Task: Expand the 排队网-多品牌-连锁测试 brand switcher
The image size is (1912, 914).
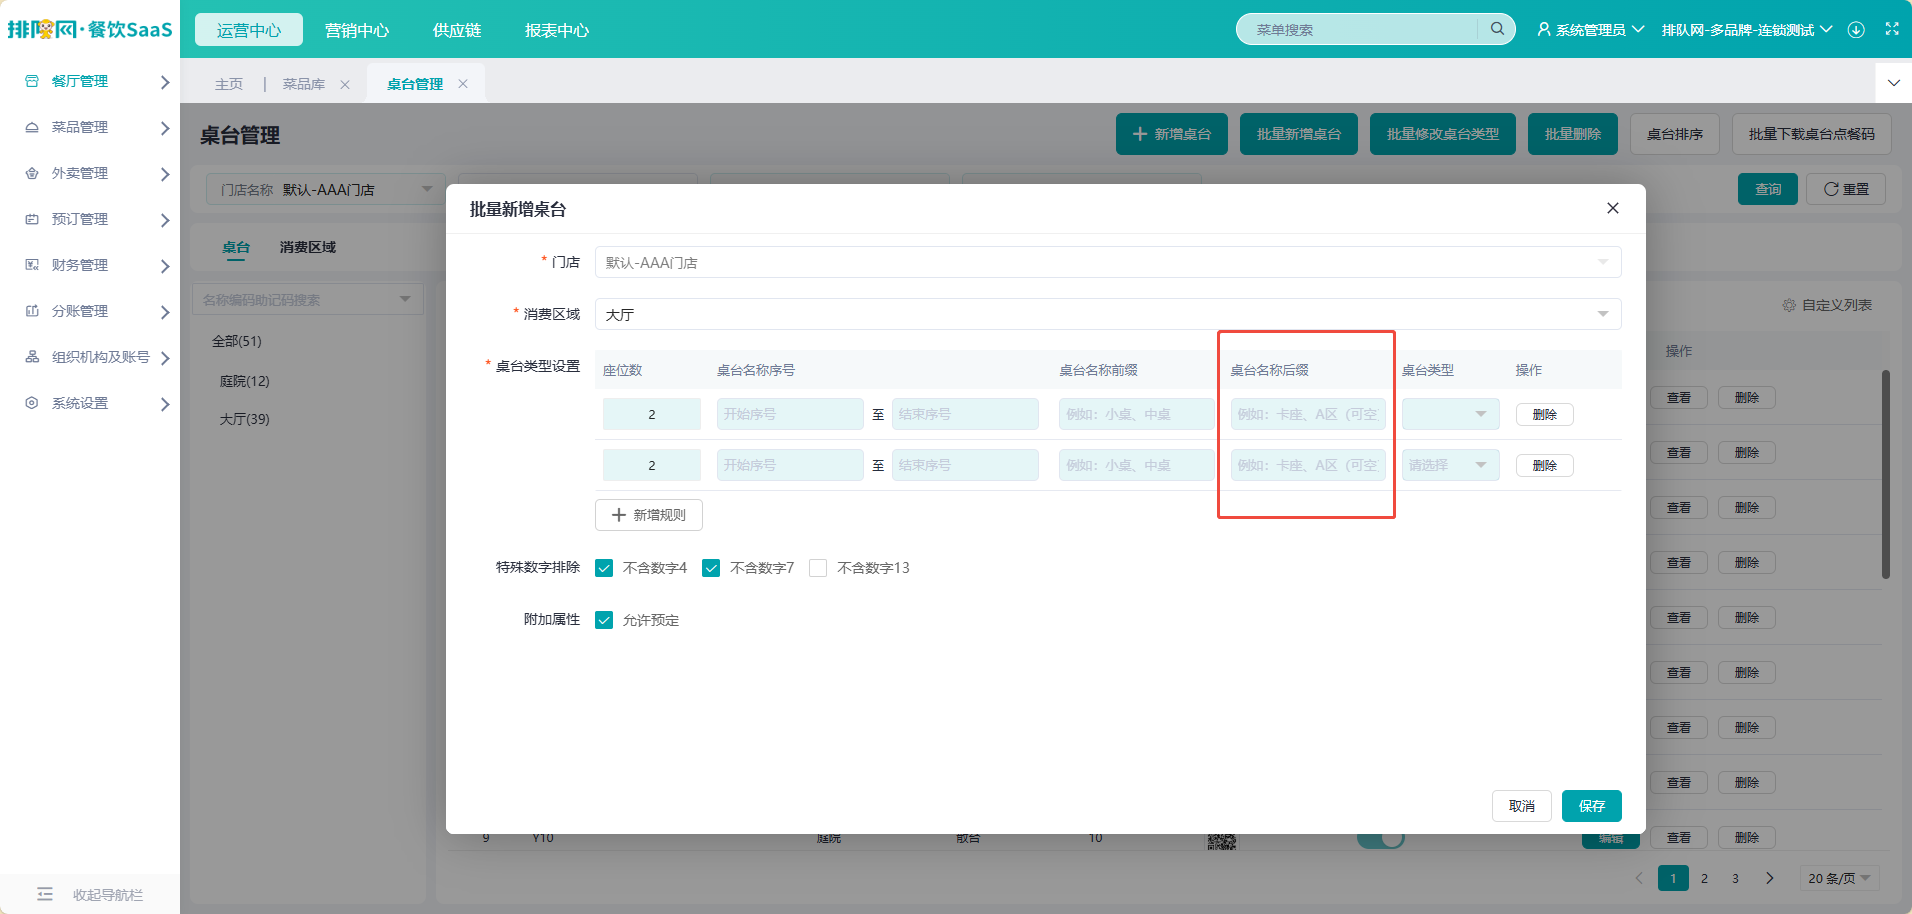Action: pos(1747,30)
